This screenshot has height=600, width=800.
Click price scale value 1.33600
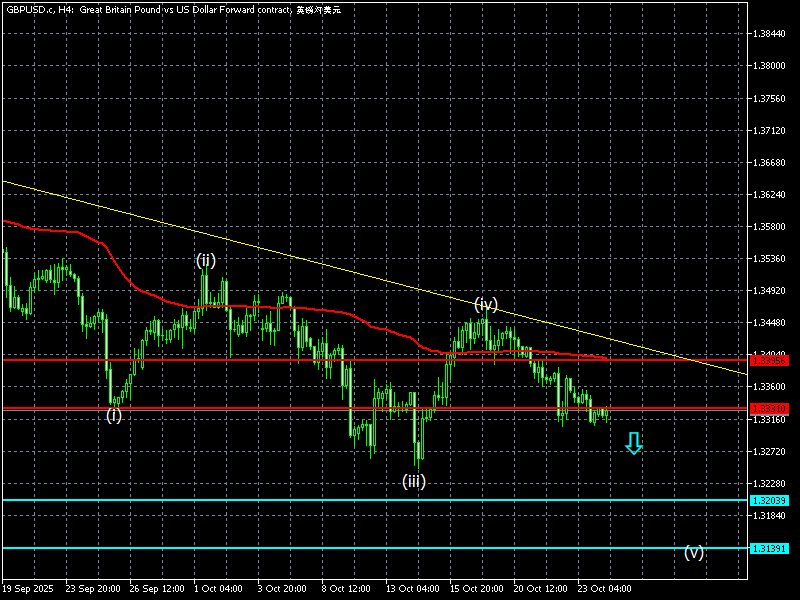pos(769,387)
